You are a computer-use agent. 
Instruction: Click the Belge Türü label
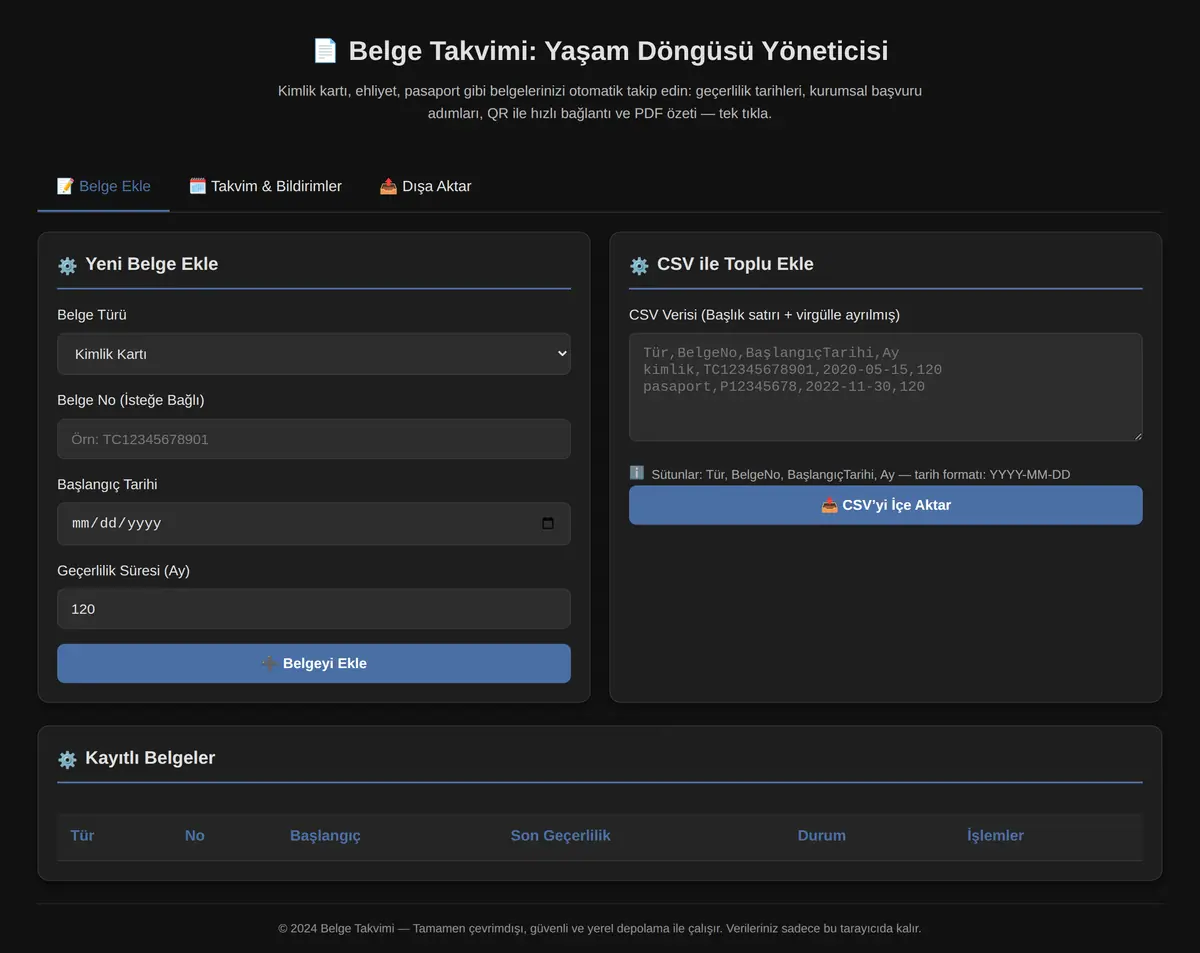tap(92, 315)
